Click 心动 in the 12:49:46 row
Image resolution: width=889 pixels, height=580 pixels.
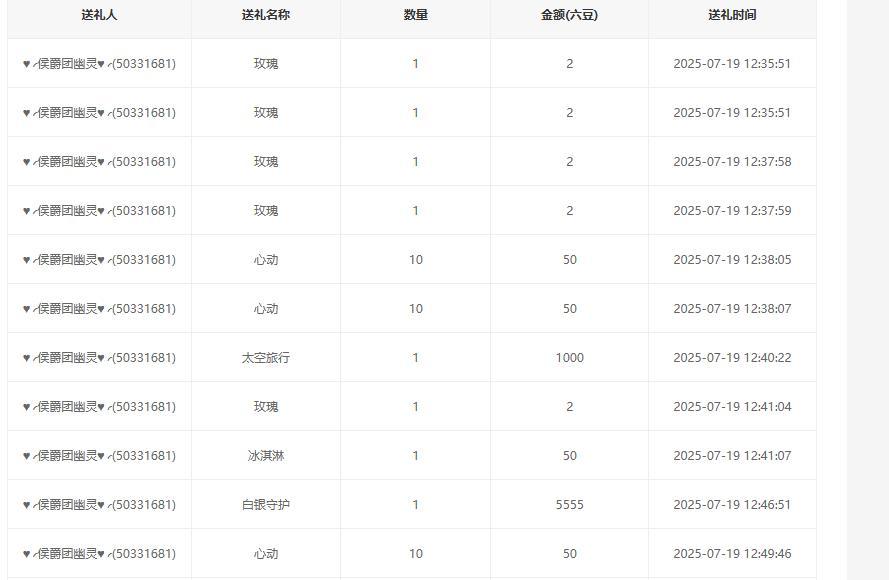pyautogui.click(x=266, y=553)
